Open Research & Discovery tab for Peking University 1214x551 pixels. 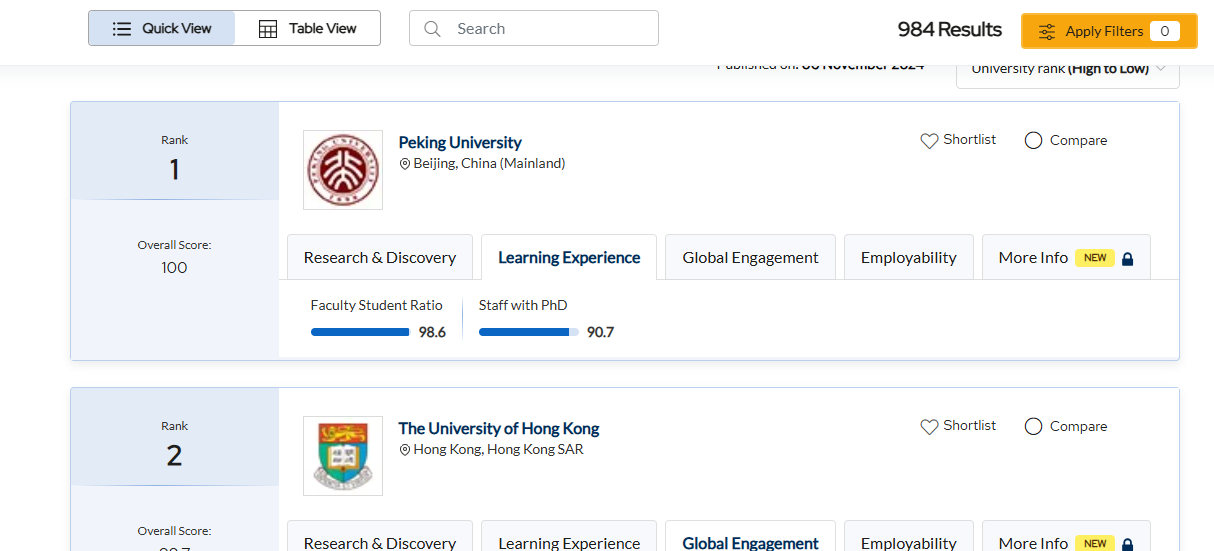[380, 257]
